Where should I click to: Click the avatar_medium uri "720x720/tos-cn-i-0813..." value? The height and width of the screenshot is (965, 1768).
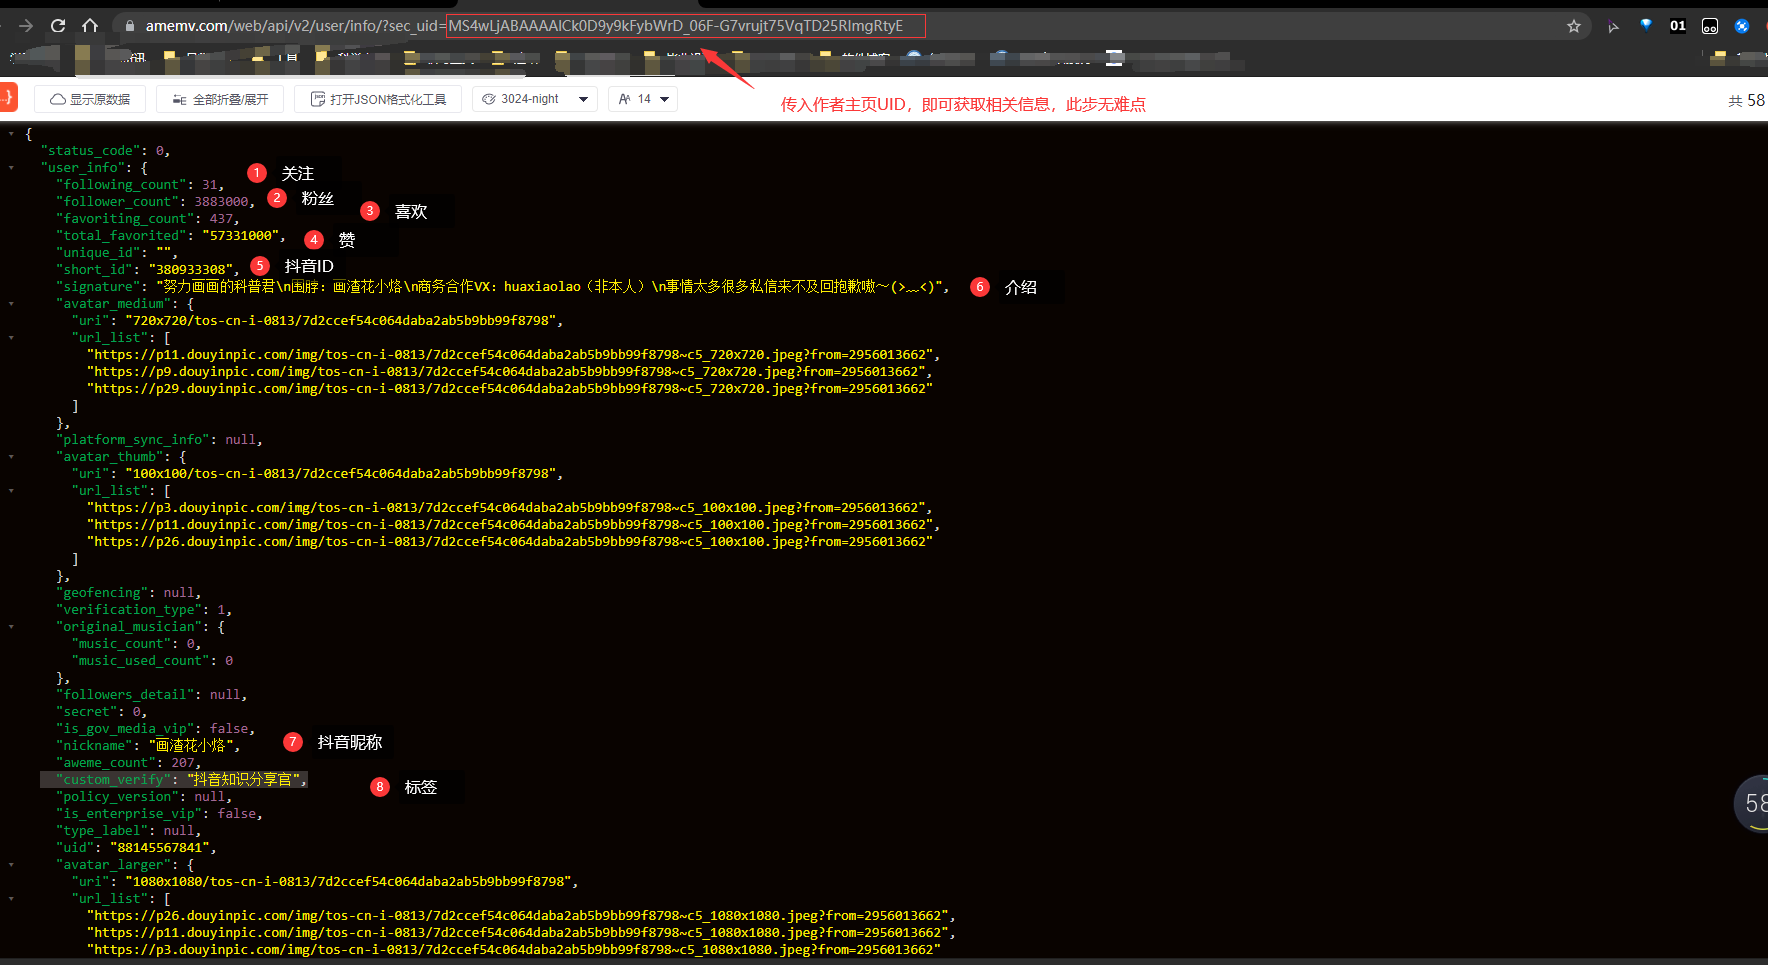pos(341,320)
